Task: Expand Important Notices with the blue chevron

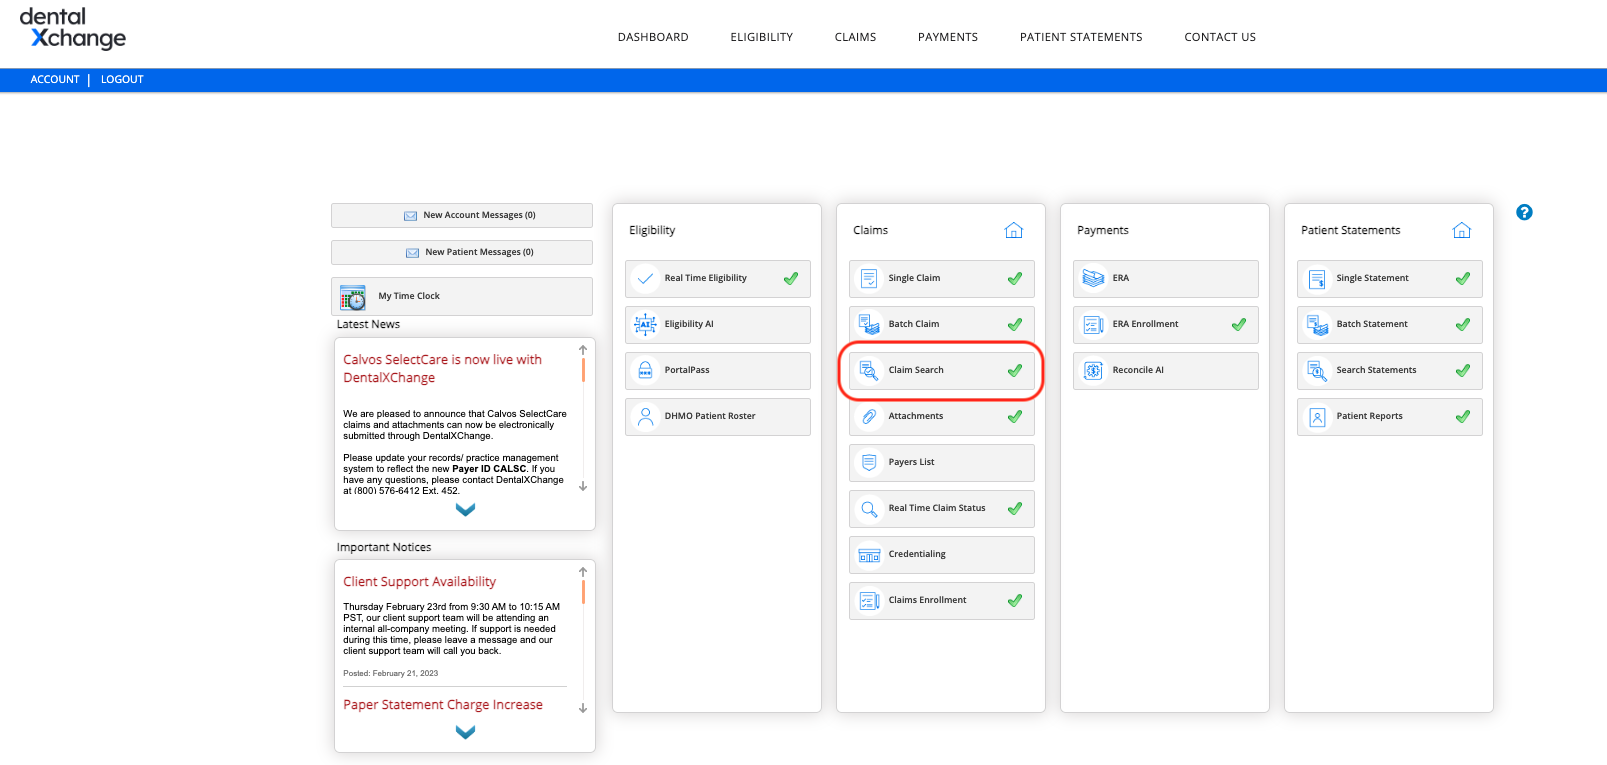Action: (465, 732)
